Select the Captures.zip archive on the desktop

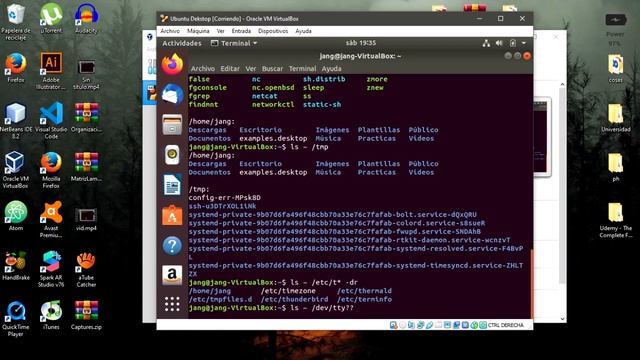86,315
